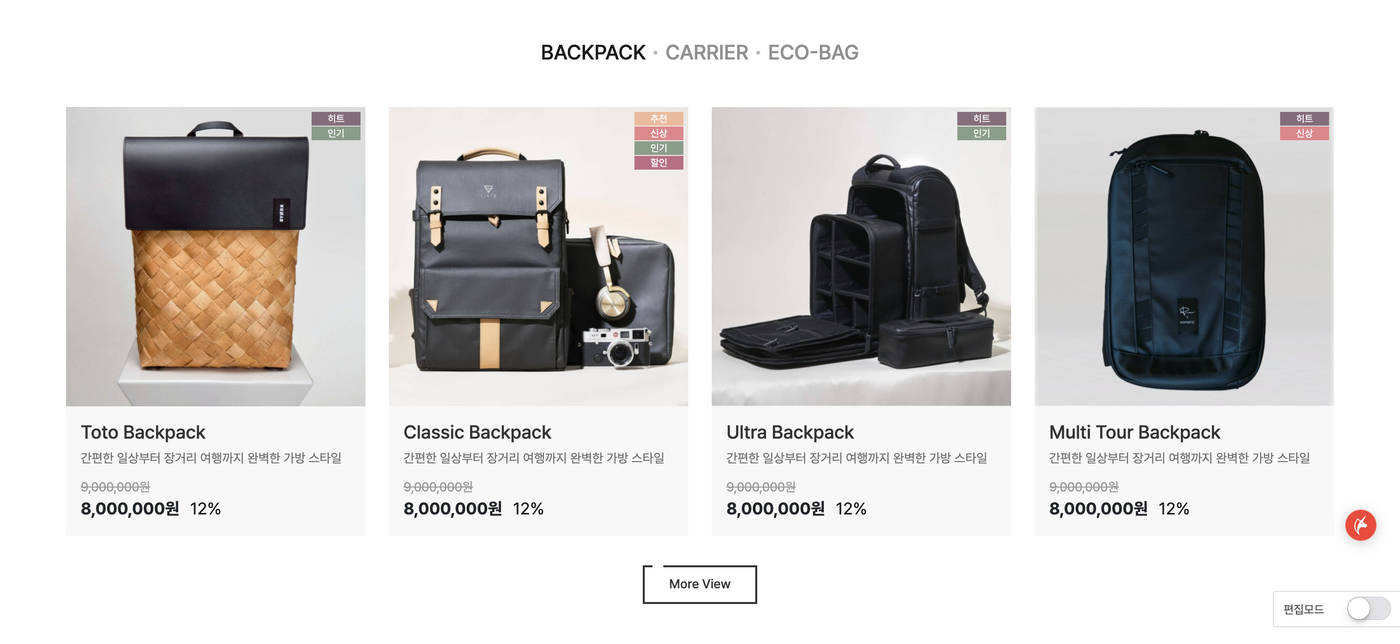Click the 할인 badge on Classic Backpack
This screenshot has height=644, width=1400.
coord(659,162)
